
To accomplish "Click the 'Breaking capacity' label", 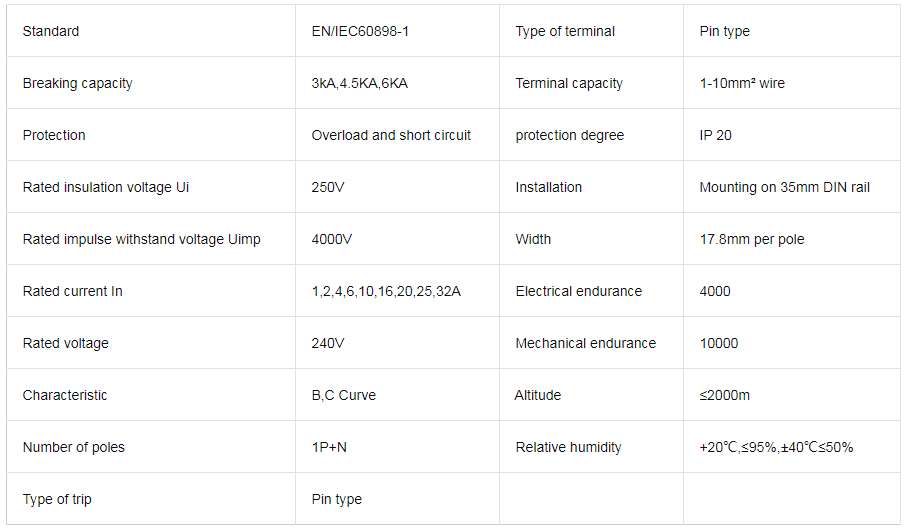I will point(78,83).
